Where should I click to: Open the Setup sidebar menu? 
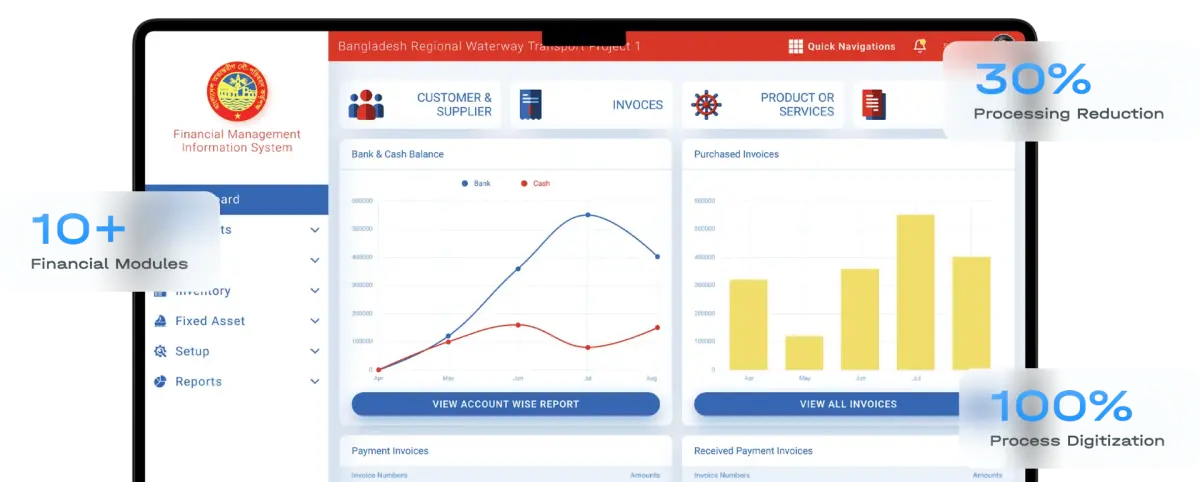(x=237, y=351)
